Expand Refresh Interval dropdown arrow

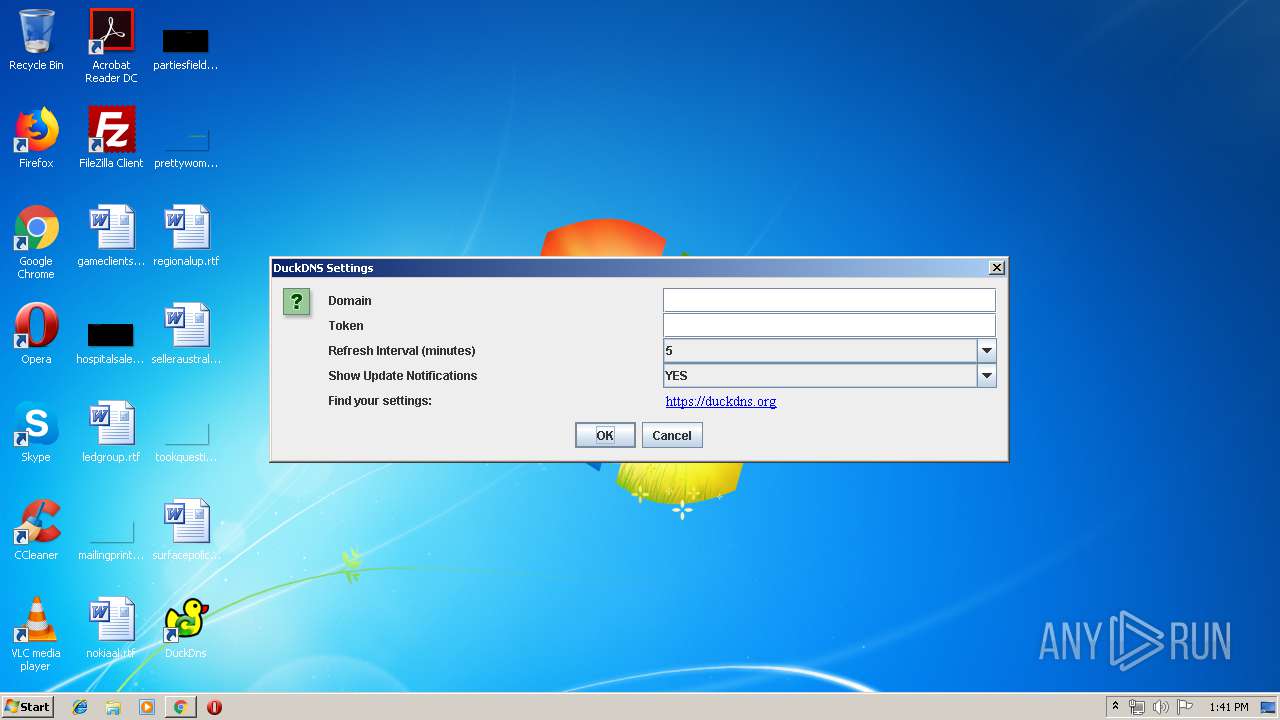click(987, 350)
